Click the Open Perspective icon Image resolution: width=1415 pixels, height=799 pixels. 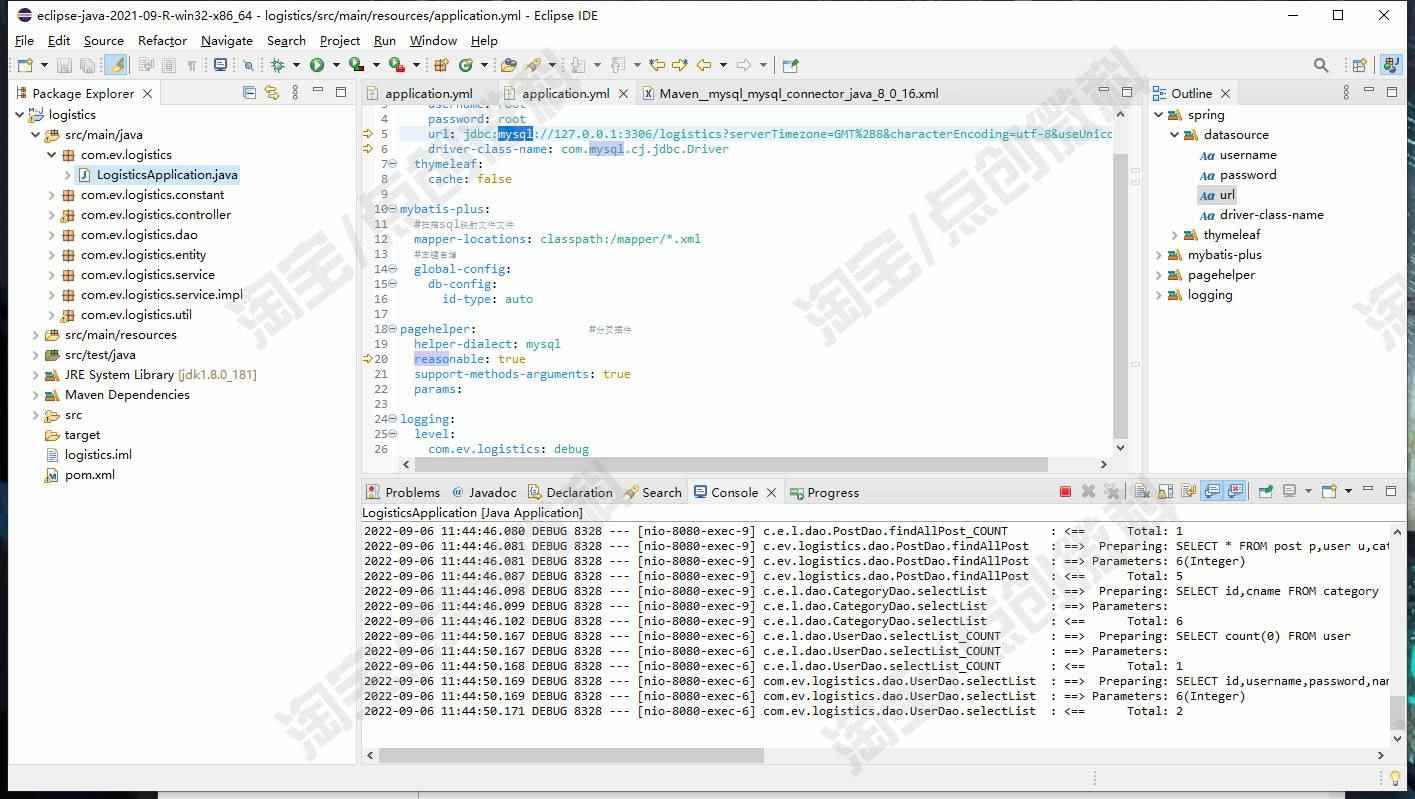click(1359, 65)
